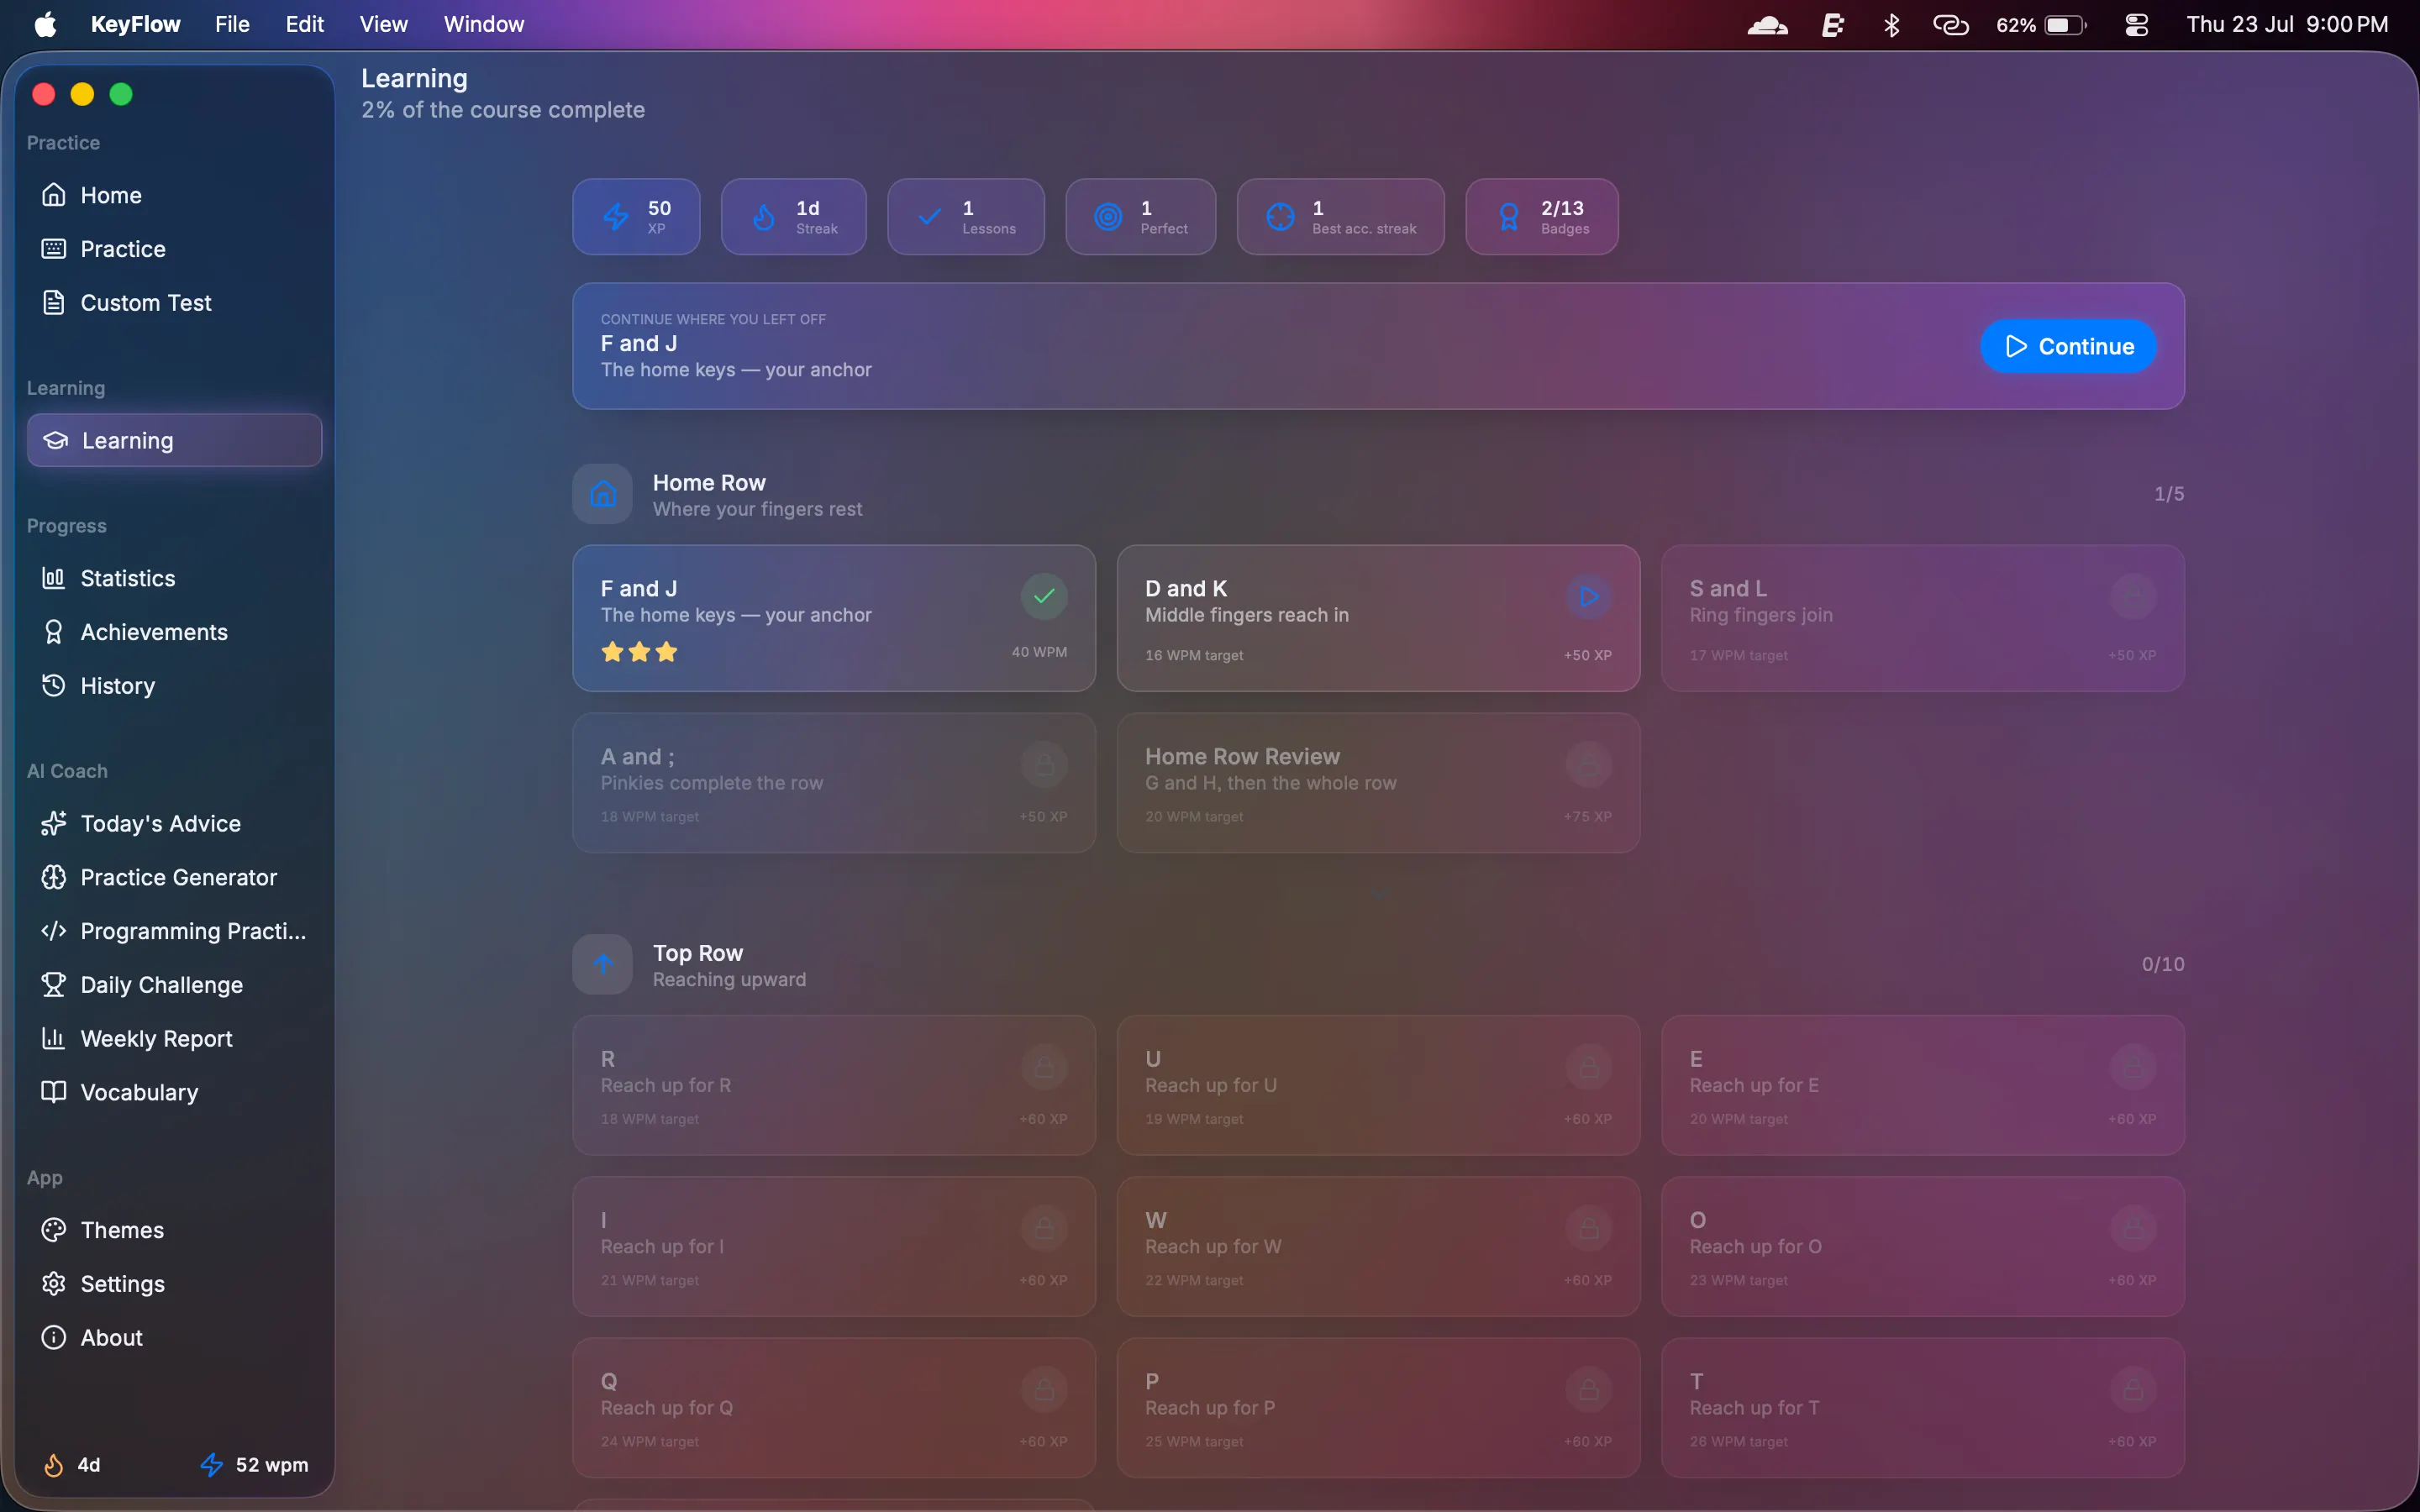Viewport: 2420px width, 1512px height.
Task: Open the KeyFlow app menu
Action: click(x=135, y=24)
